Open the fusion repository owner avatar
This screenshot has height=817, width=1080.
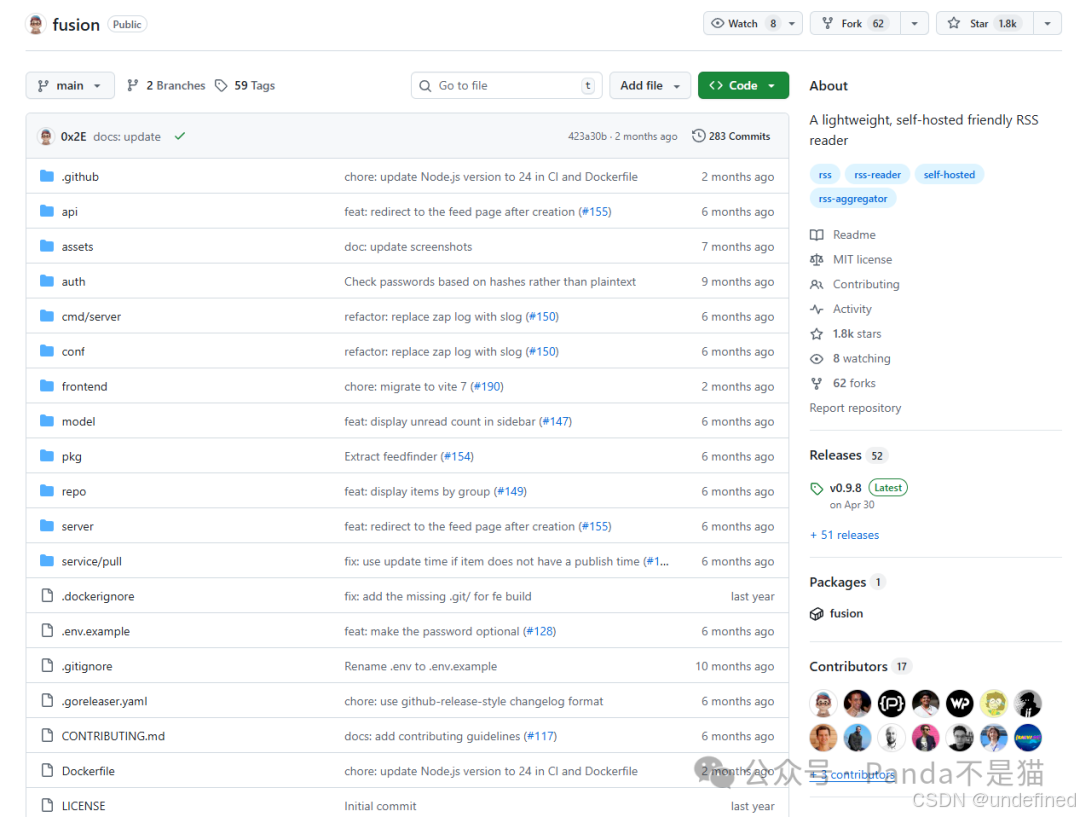click(x=36, y=24)
